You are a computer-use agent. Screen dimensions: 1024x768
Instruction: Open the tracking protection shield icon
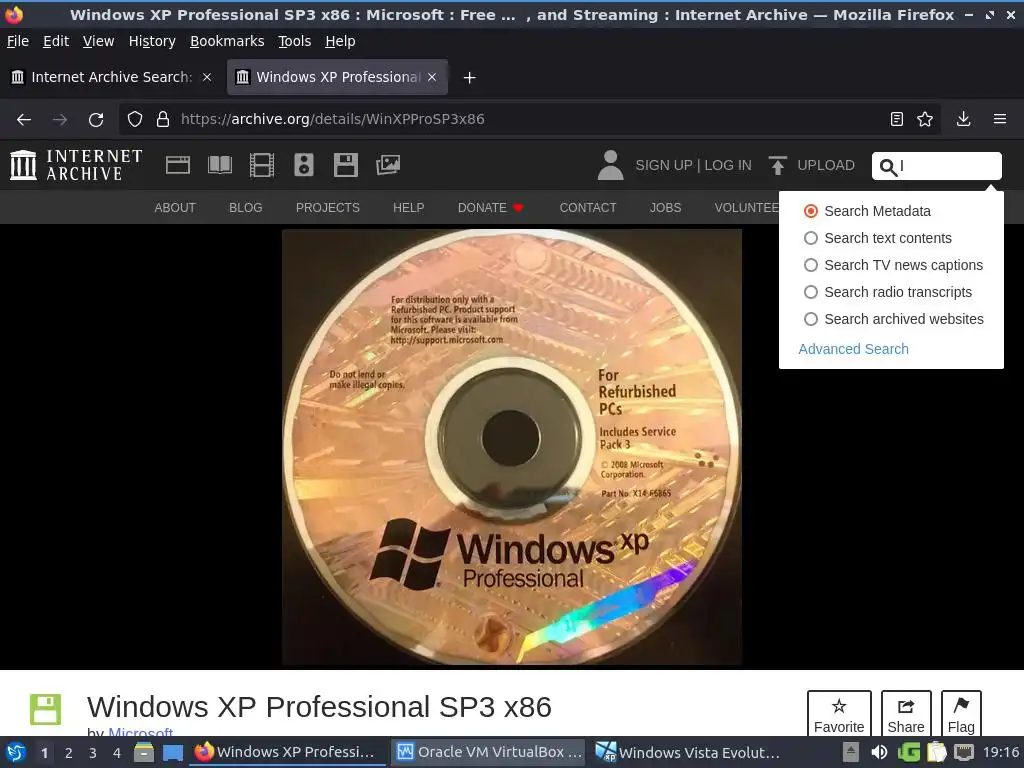coord(135,120)
